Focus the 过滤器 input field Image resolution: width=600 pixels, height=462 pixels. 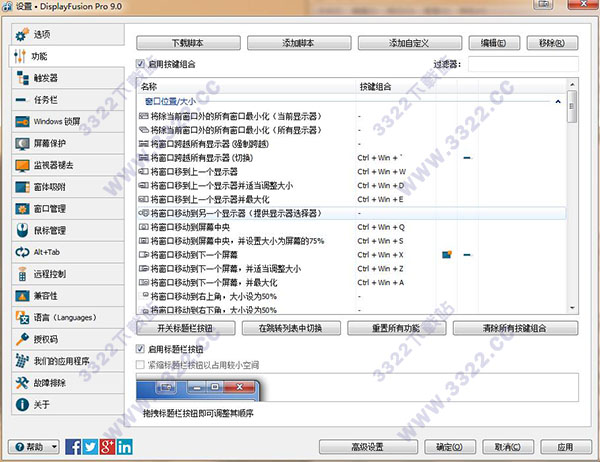(x=523, y=64)
